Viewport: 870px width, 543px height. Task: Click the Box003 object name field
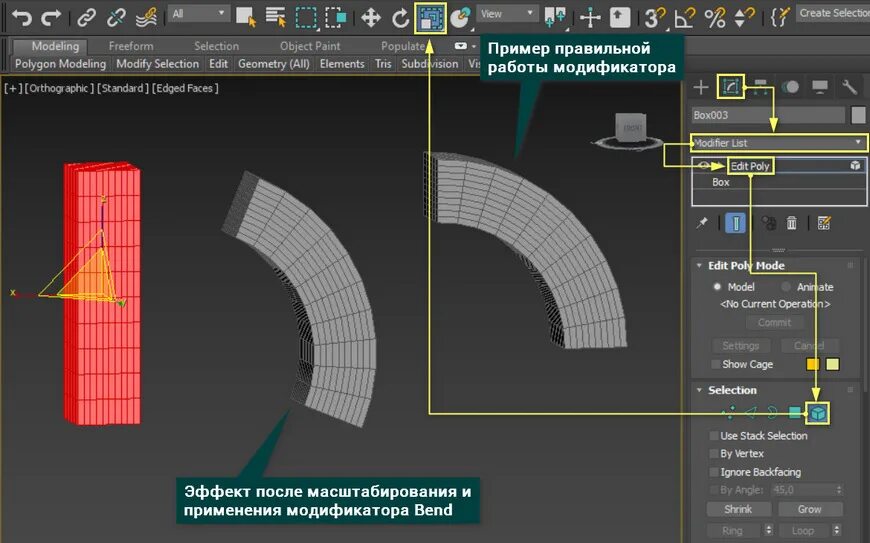pyautogui.click(x=768, y=115)
